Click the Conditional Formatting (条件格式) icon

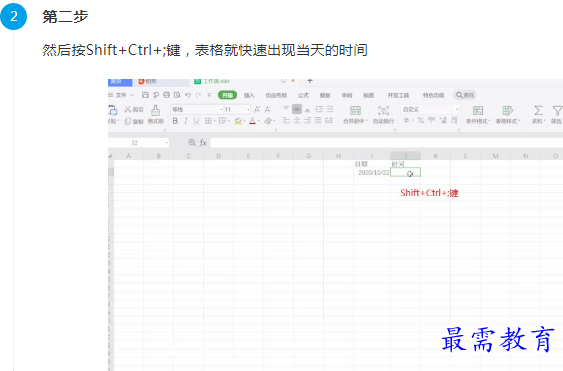[478, 110]
